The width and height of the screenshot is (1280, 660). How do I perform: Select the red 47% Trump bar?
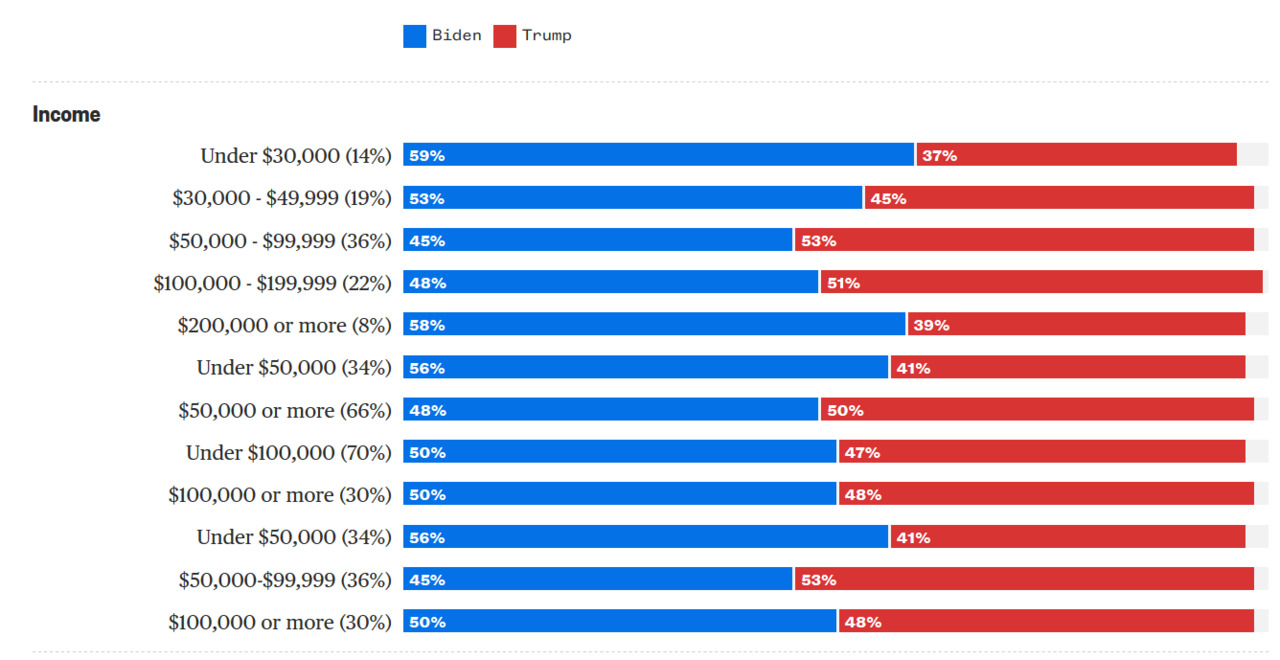pyautogui.click(x=1042, y=452)
